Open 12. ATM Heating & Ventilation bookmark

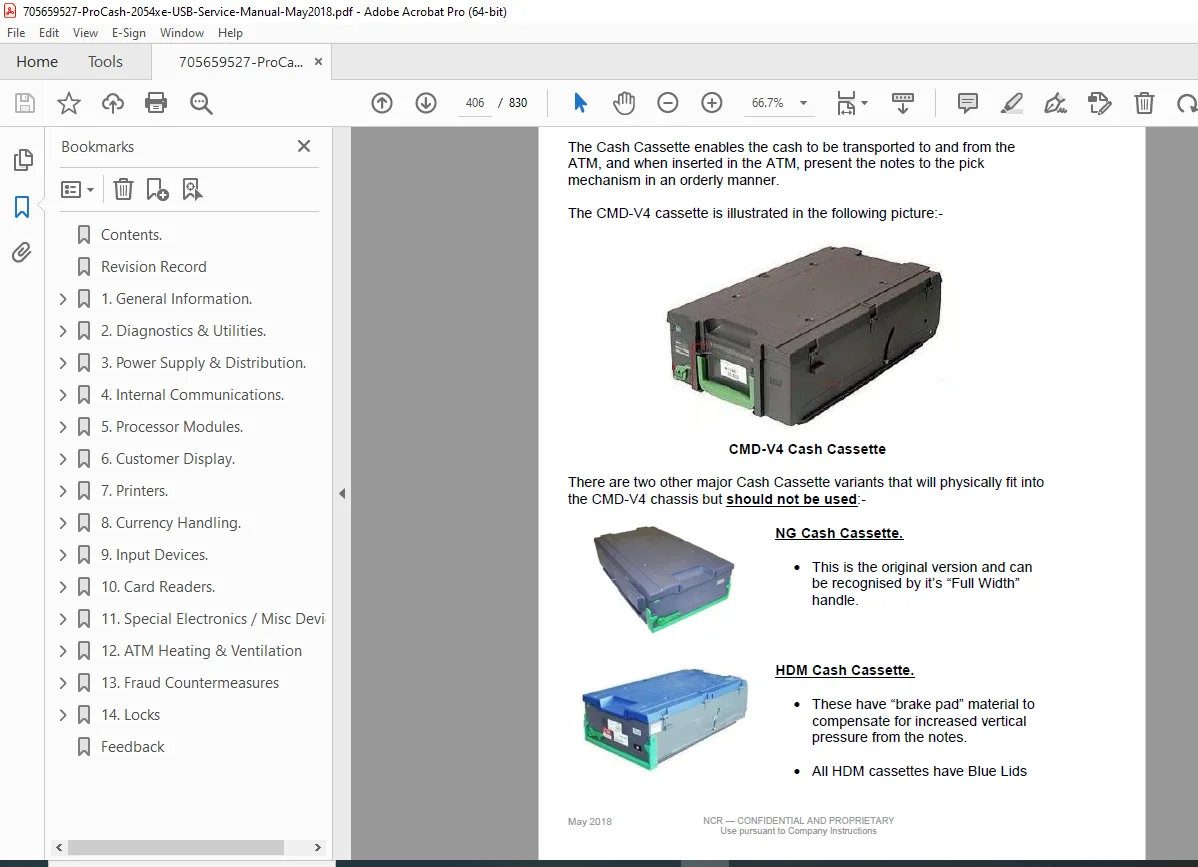point(202,652)
